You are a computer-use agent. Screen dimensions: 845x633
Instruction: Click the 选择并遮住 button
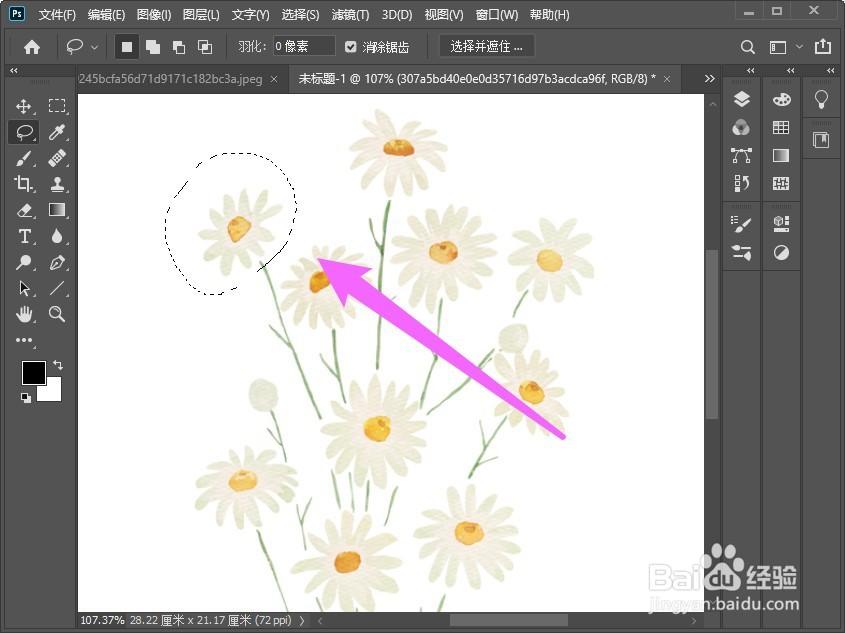(x=487, y=47)
